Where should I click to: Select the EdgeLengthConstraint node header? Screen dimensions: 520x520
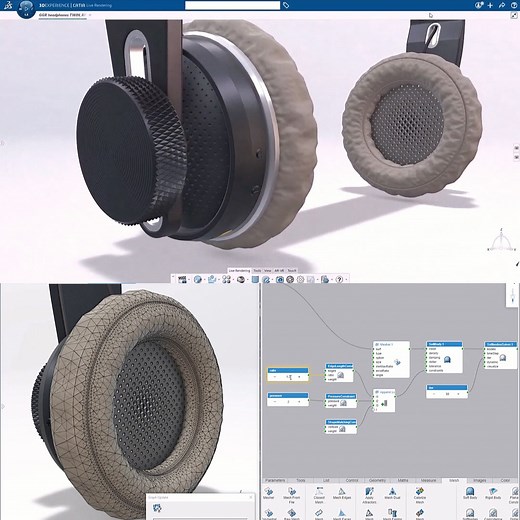tap(339, 366)
